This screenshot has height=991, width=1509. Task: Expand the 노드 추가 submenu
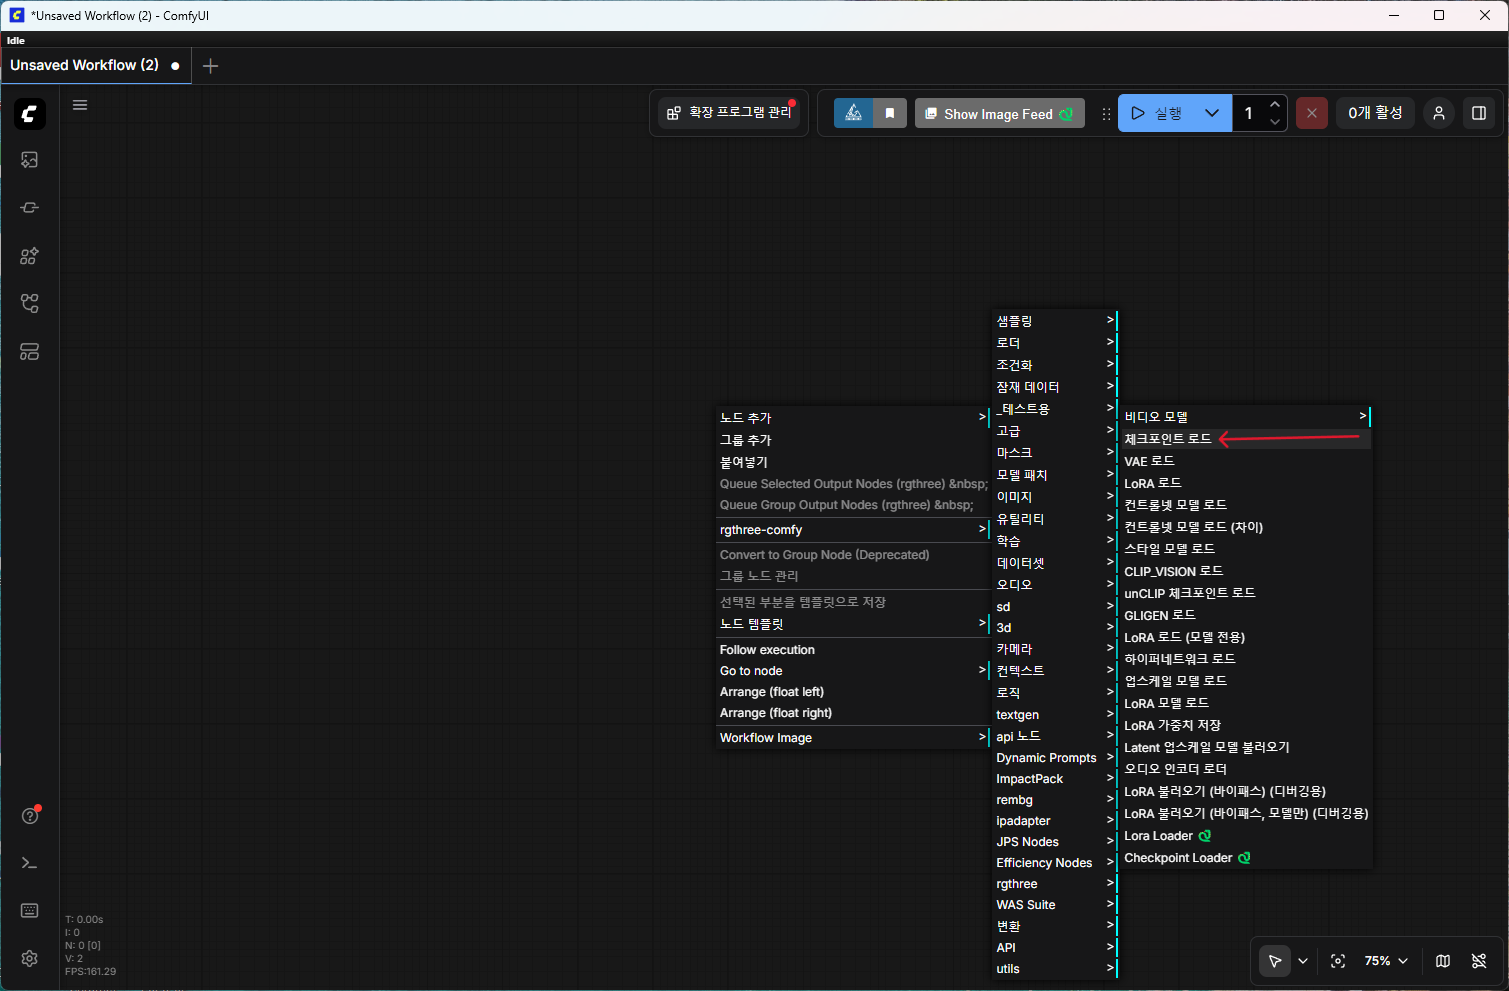[853, 417]
